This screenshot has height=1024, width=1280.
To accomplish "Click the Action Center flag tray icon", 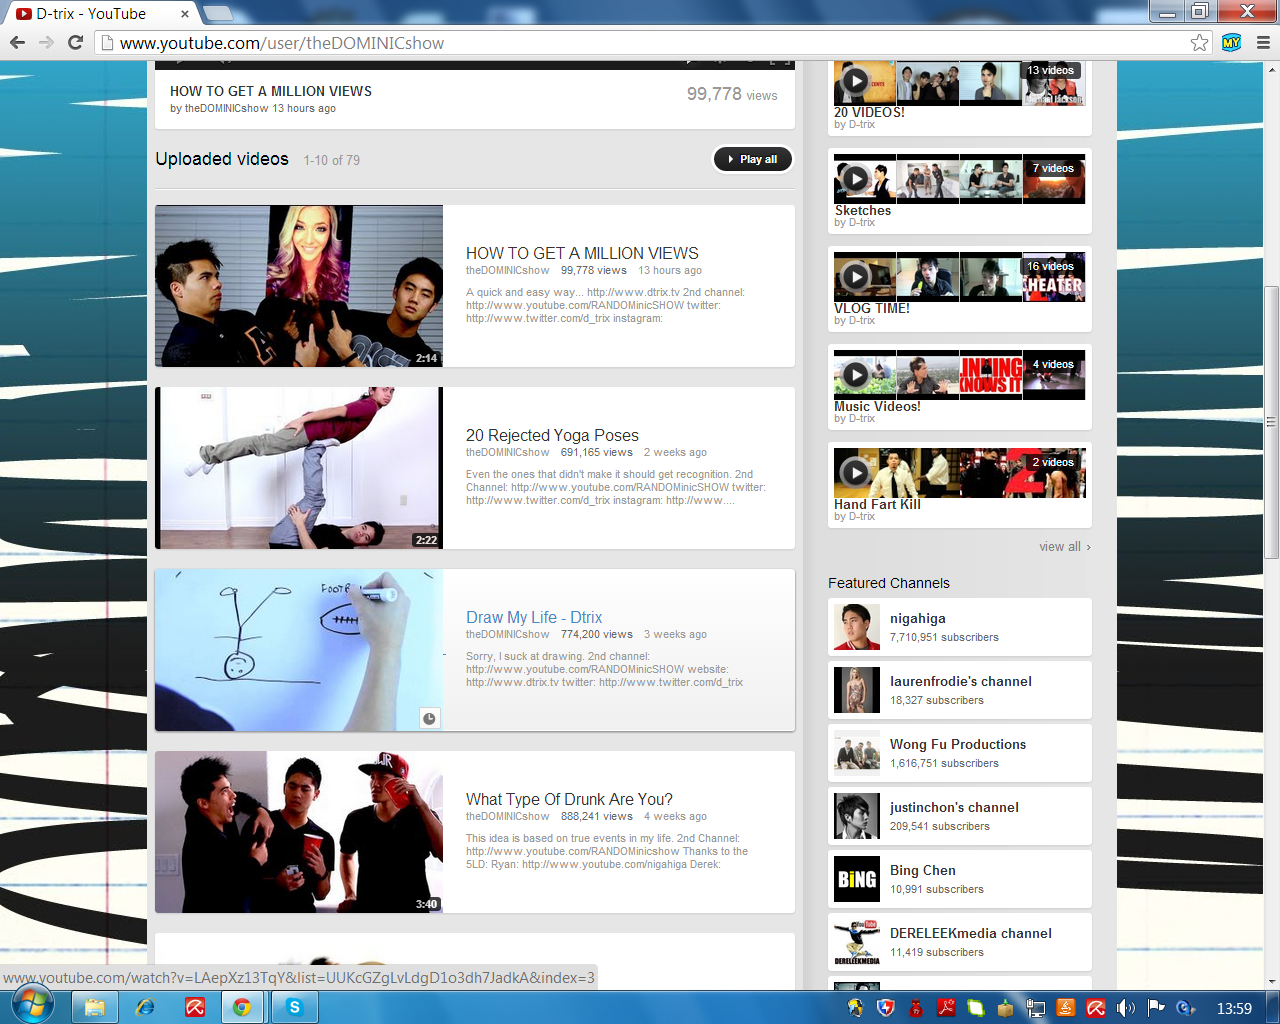I will click(x=1156, y=1008).
